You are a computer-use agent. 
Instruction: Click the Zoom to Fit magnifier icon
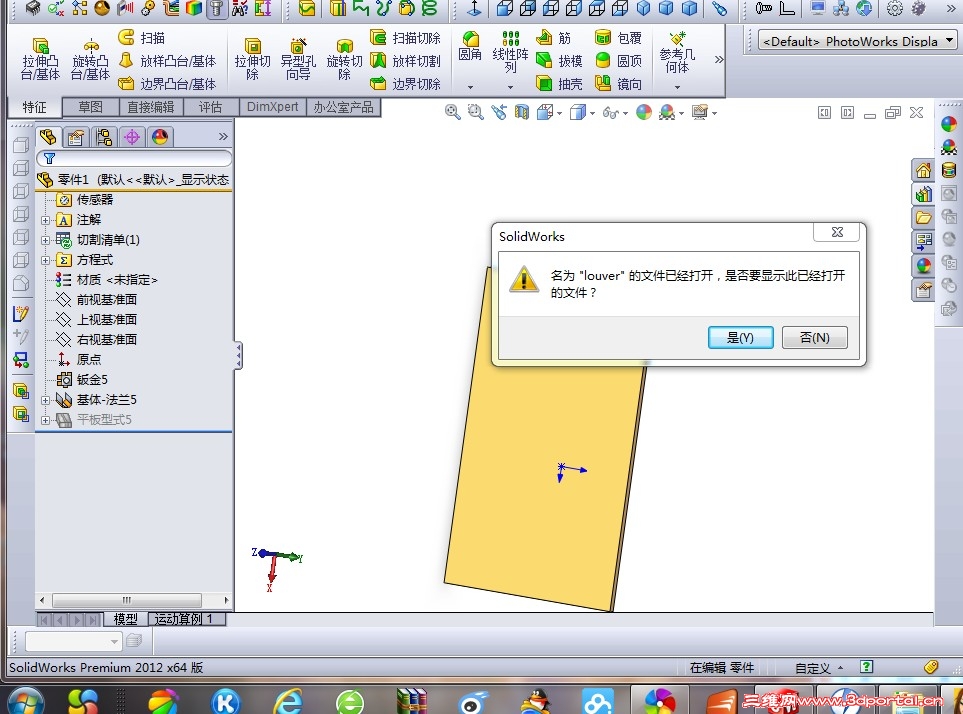tap(453, 112)
